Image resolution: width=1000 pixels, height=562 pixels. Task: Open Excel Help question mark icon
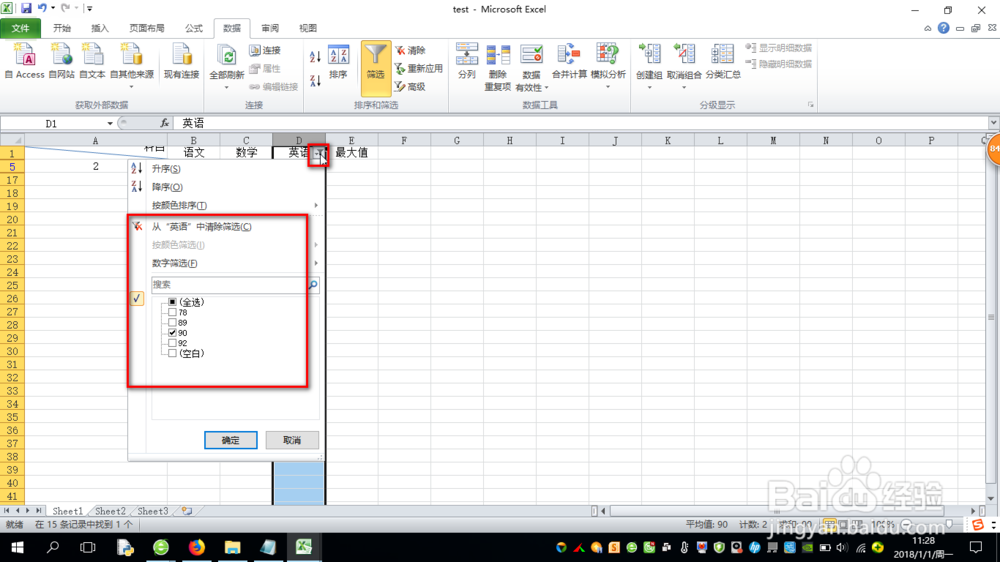point(943,28)
